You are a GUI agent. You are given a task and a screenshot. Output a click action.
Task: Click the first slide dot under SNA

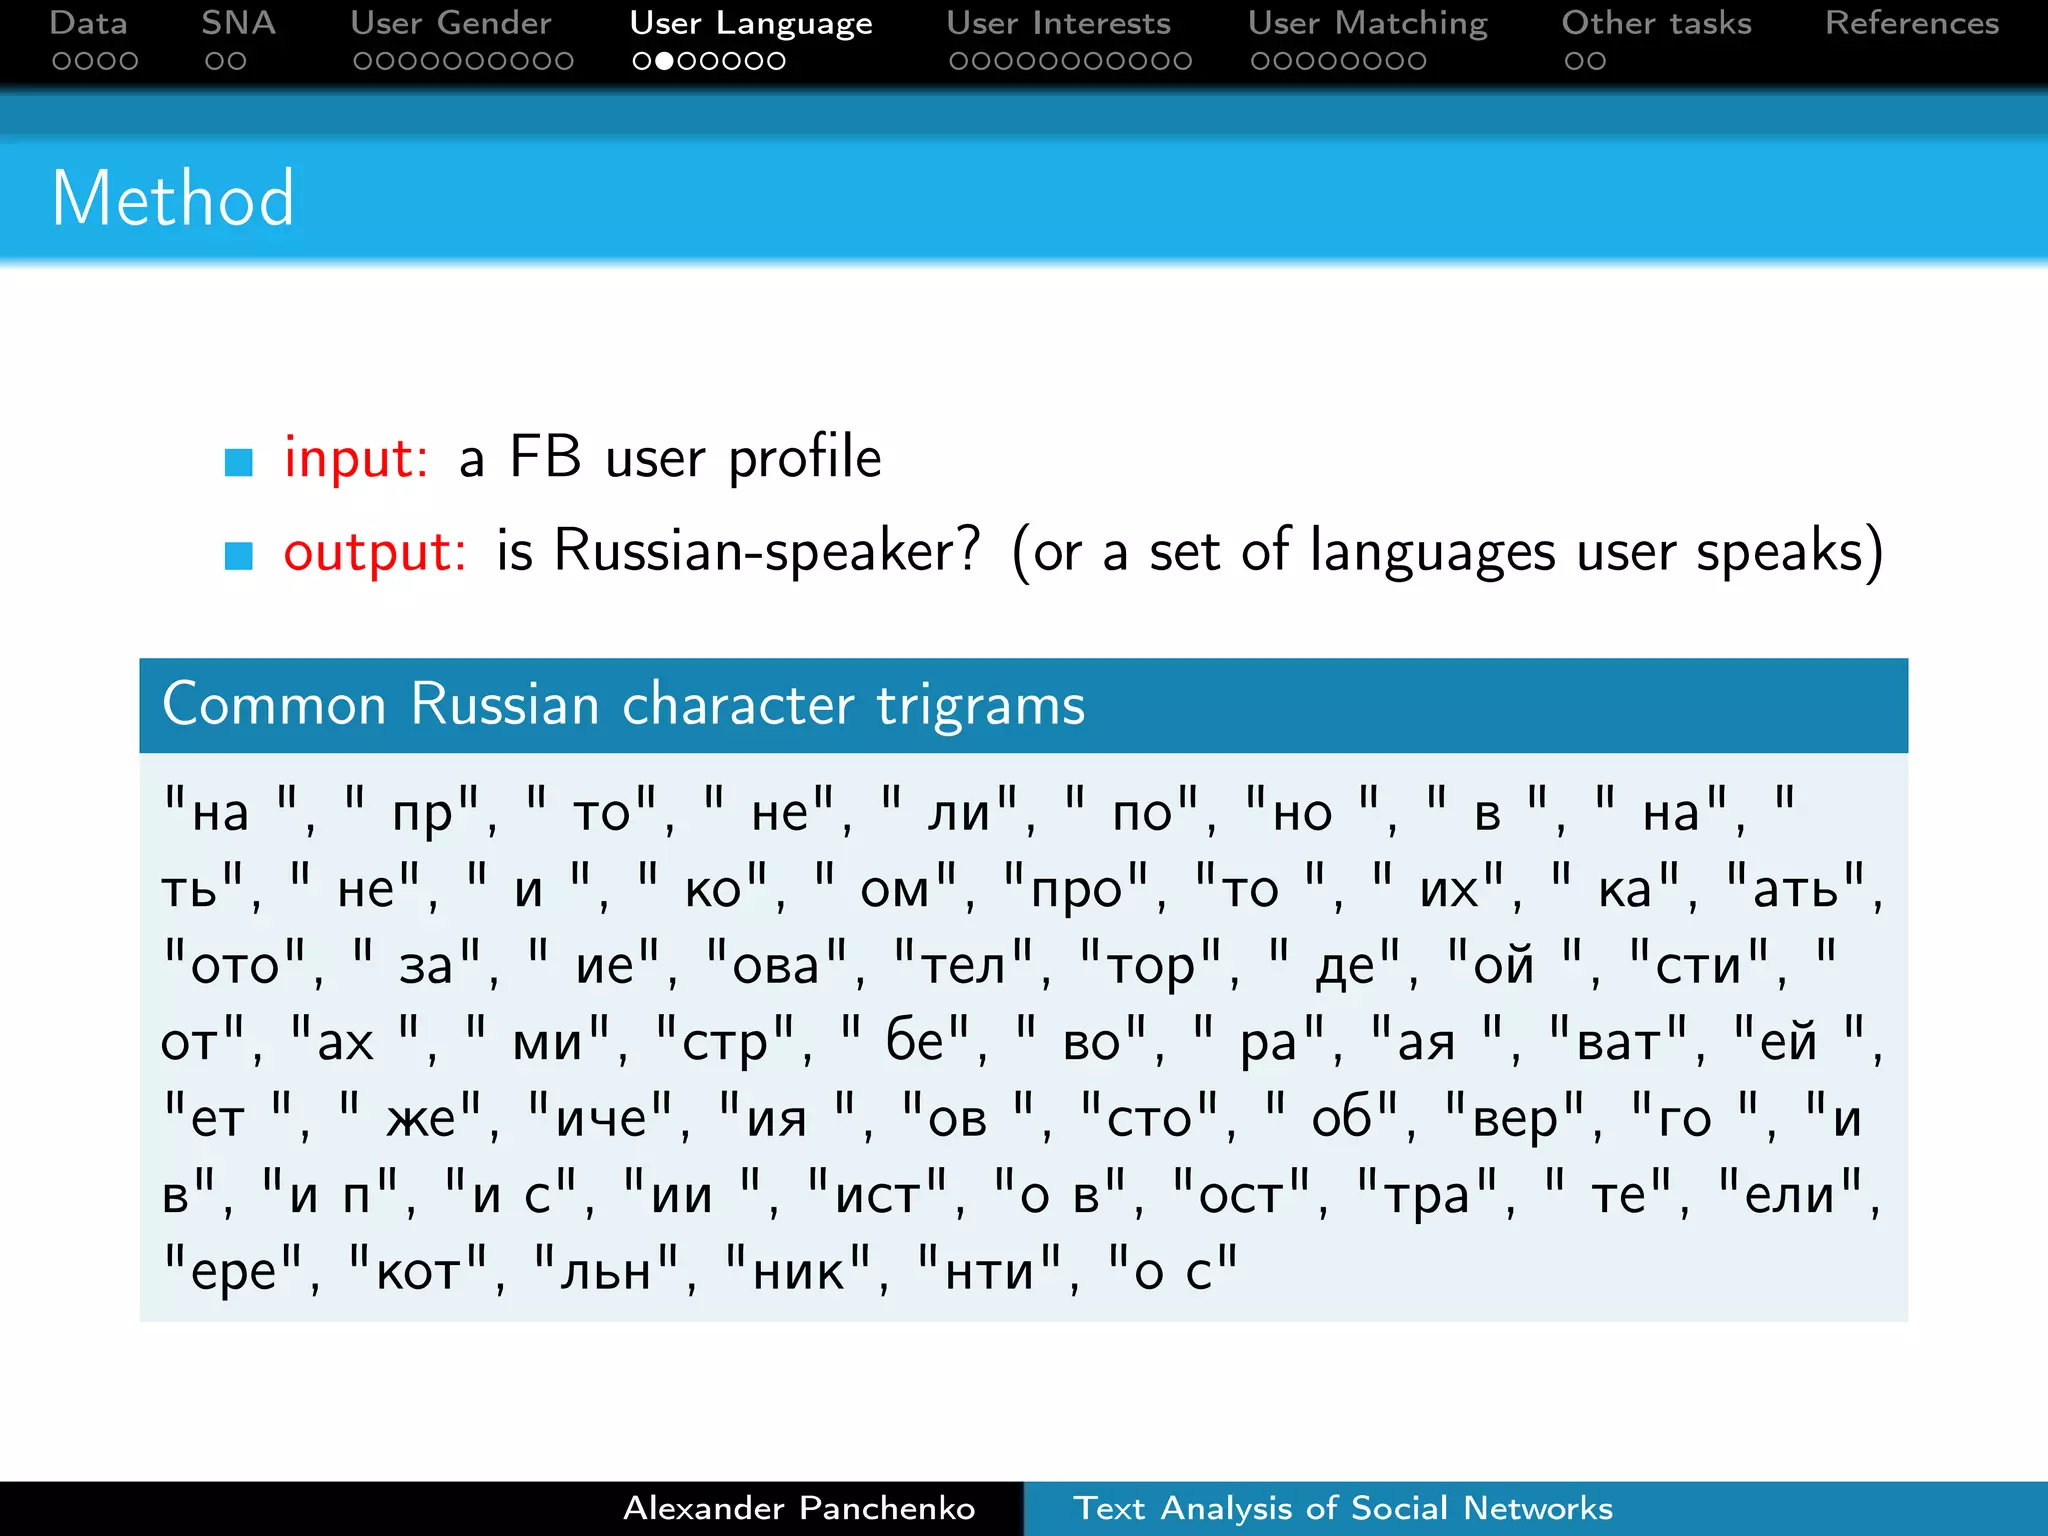pos(214,61)
